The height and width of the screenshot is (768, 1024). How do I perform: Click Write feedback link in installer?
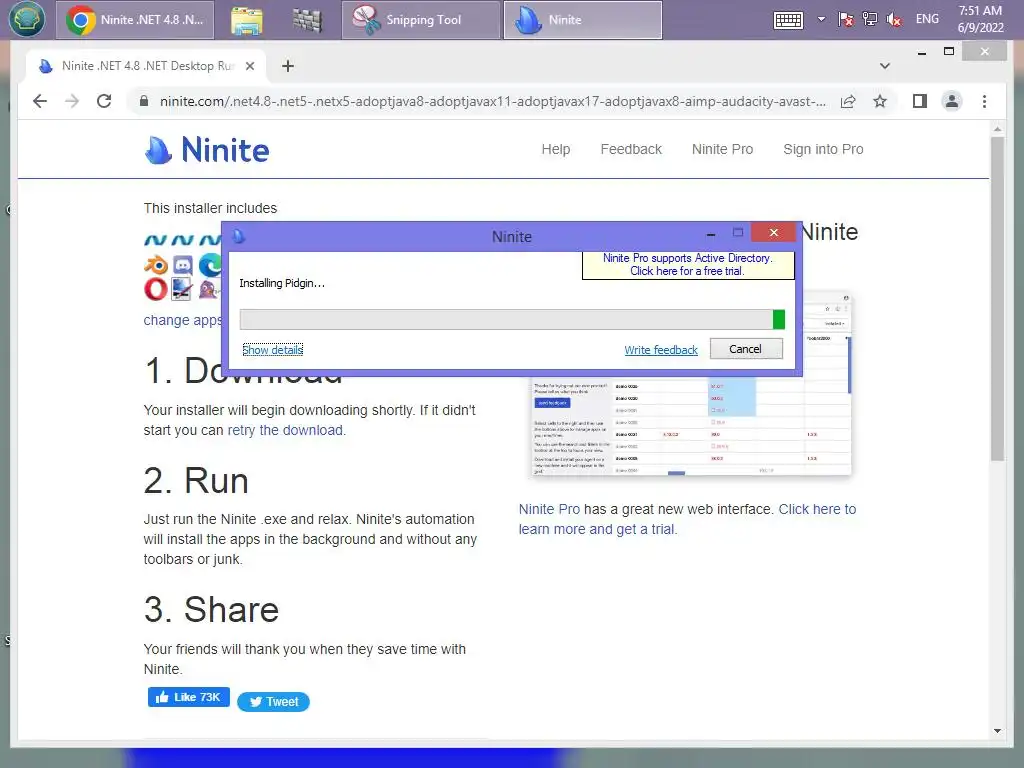tap(661, 350)
